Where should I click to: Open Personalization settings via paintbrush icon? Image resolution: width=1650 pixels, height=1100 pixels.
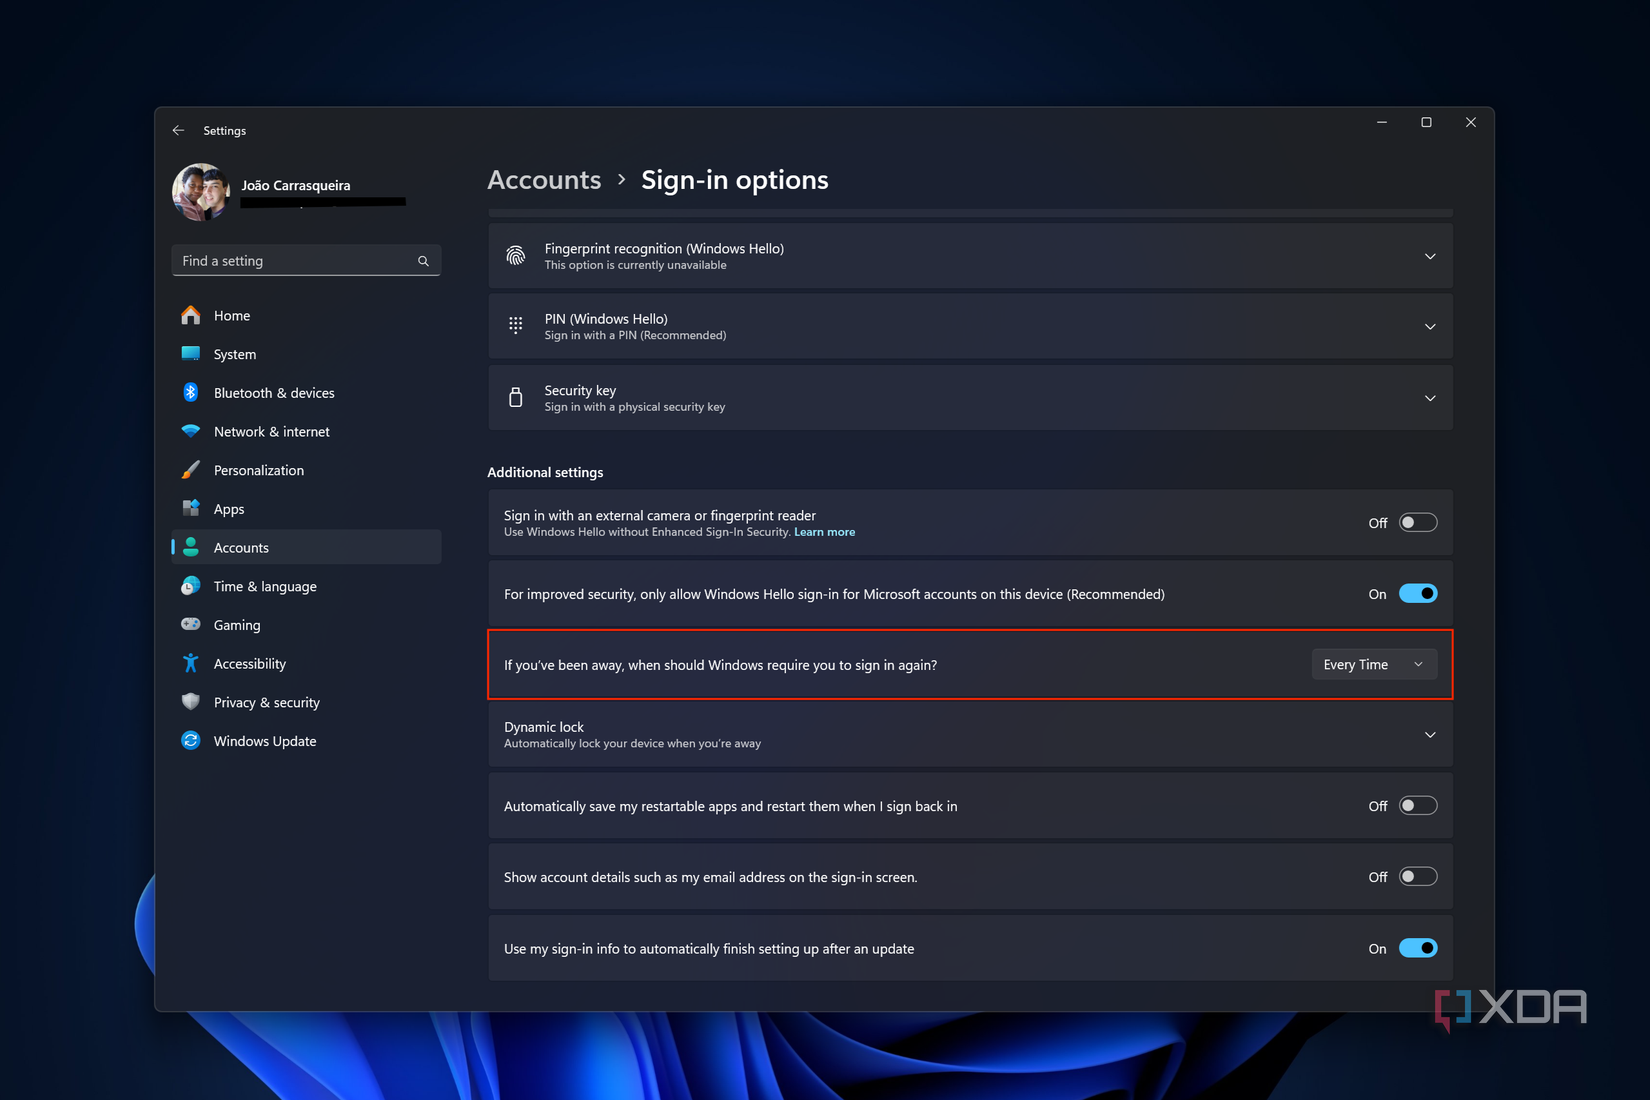(191, 470)
